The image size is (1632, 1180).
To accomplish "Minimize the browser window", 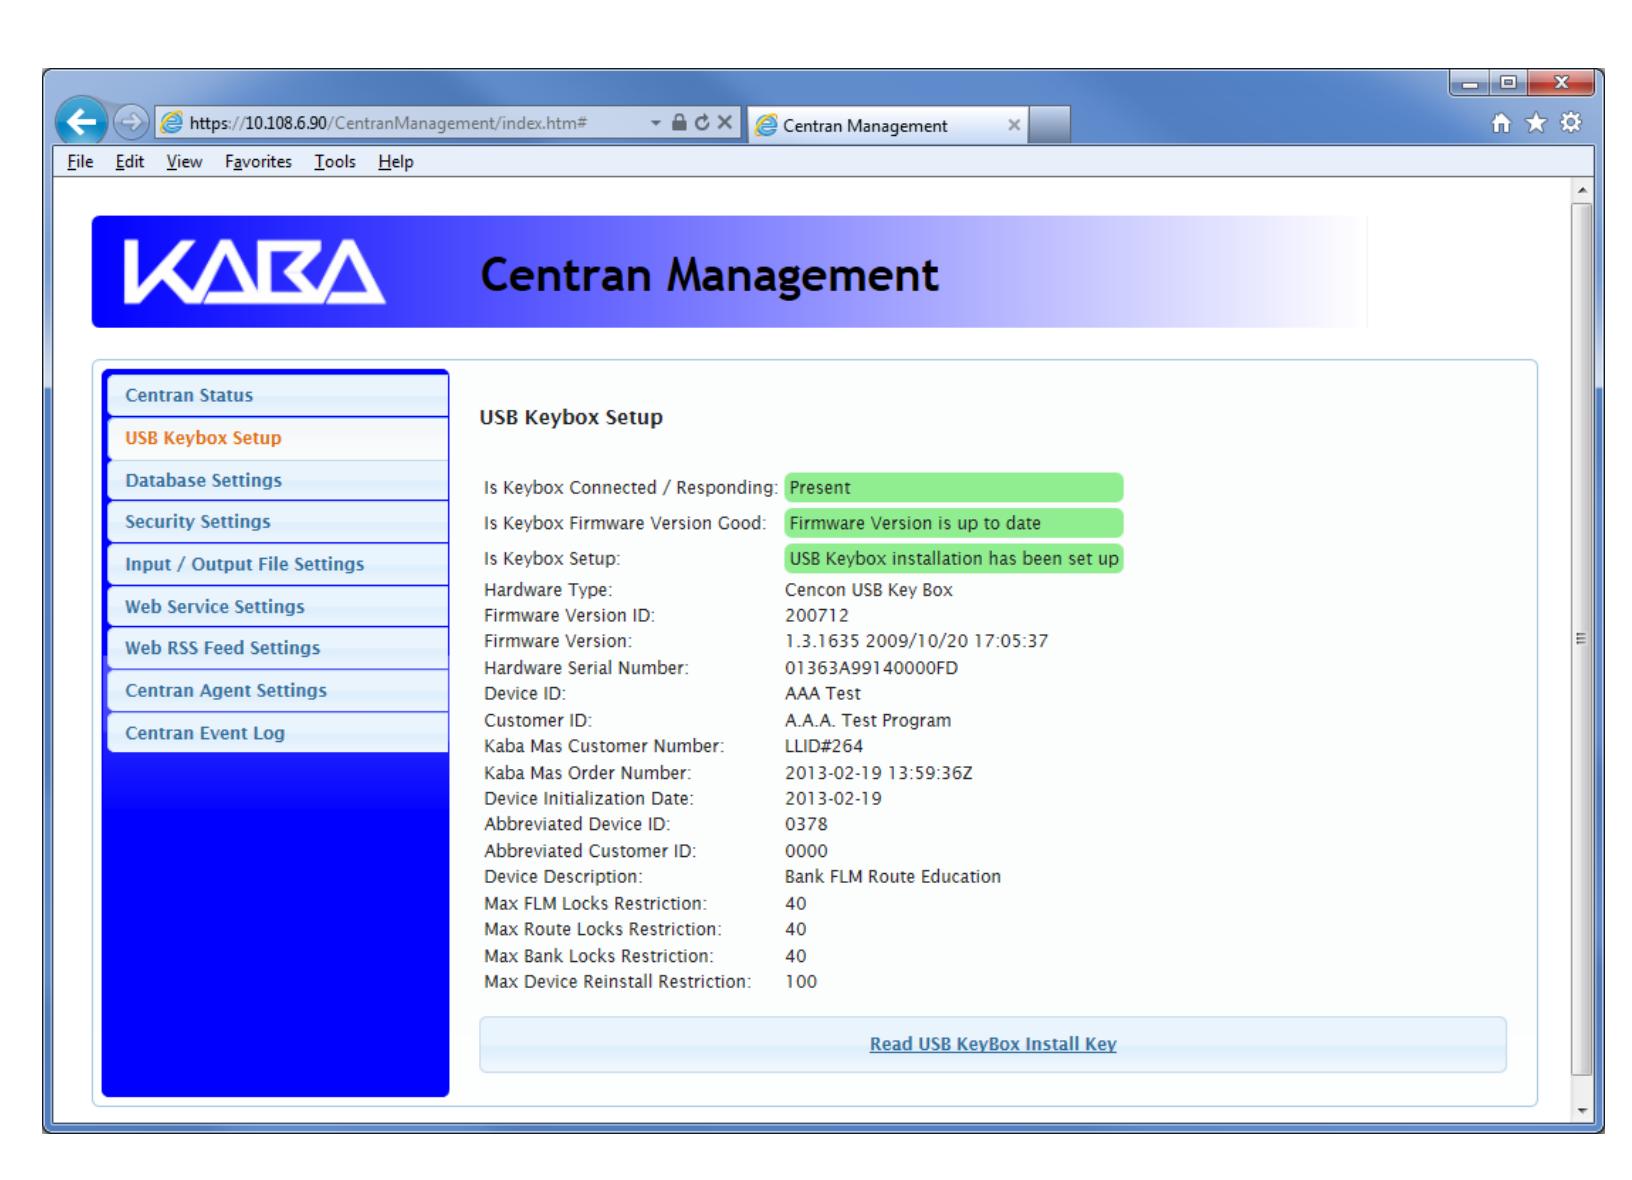I will [1469, 82].
